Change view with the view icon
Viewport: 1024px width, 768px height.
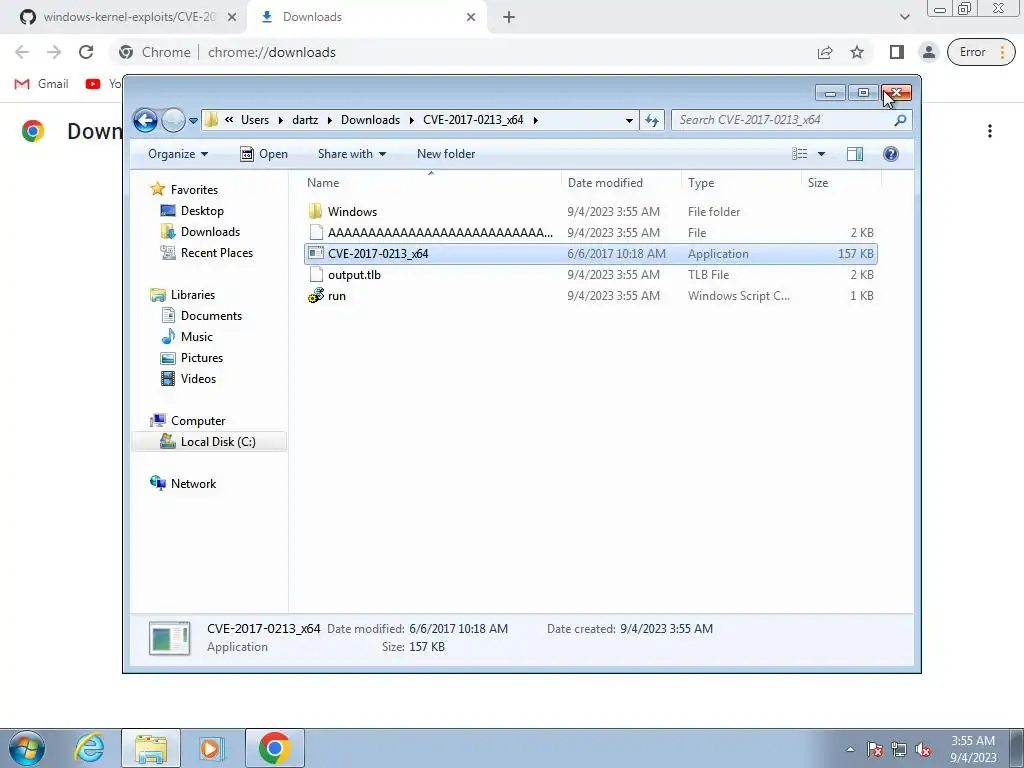point(799,154)
